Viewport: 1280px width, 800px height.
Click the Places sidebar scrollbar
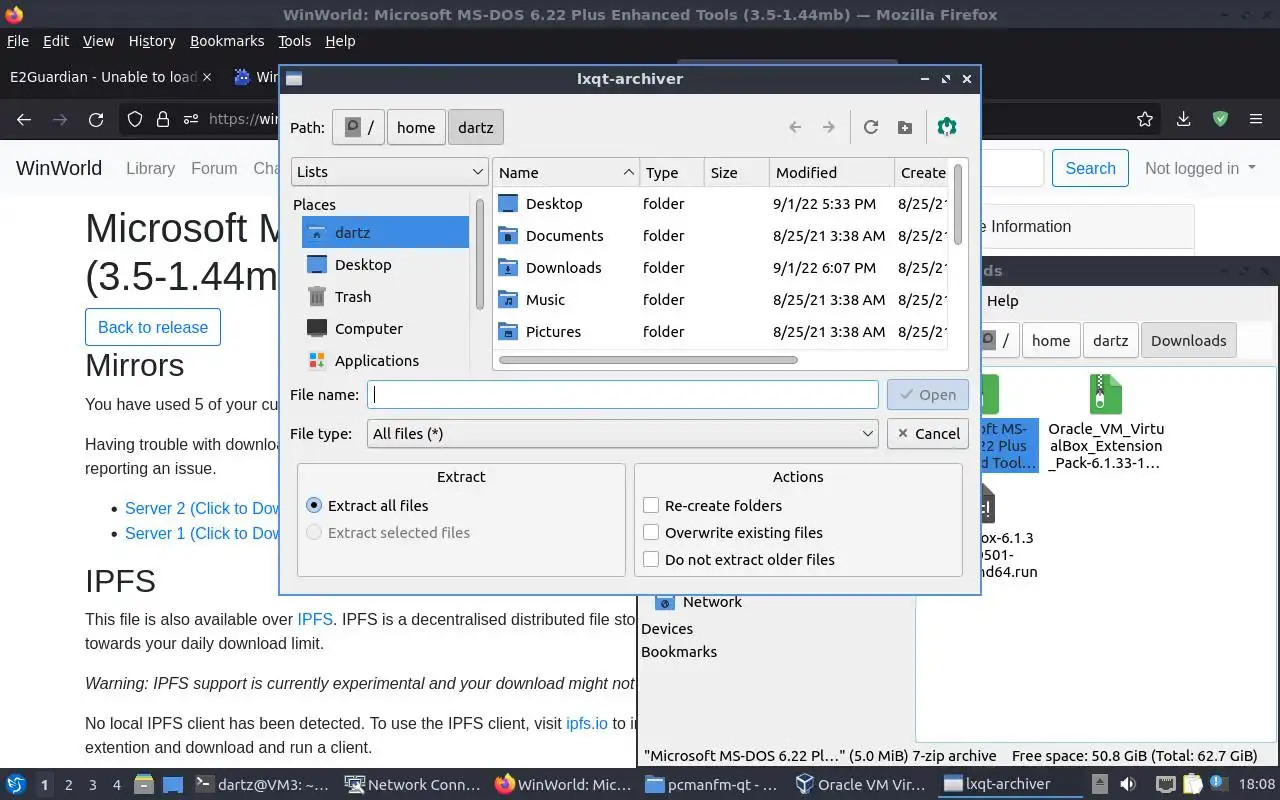480,255
